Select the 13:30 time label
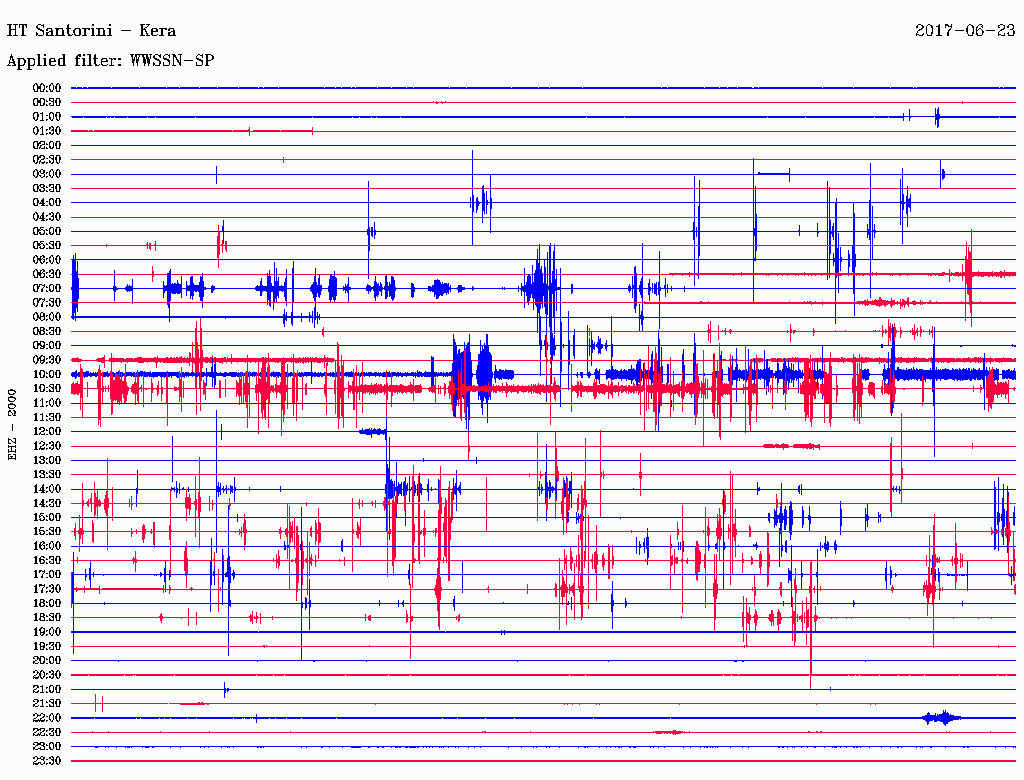Image resolution: width=1024 pixels, height=780 pixels. [47, 474]
